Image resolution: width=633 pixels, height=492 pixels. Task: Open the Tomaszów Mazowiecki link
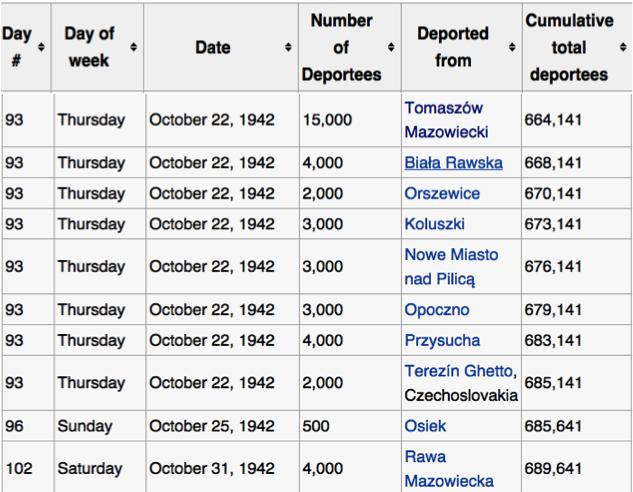[446, 120]
